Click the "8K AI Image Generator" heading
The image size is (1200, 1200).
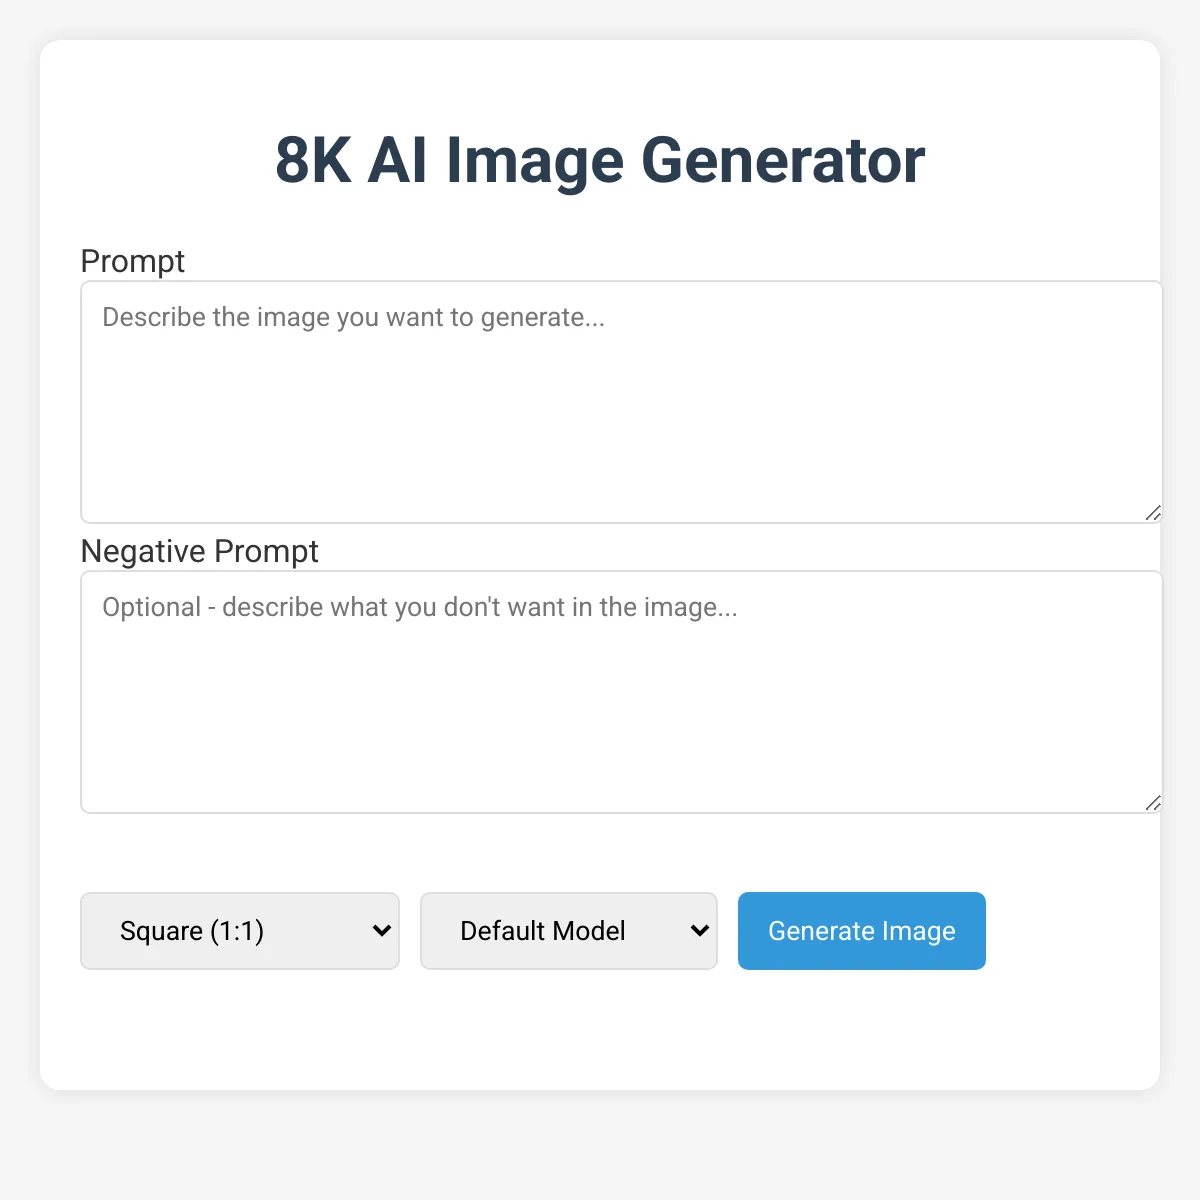(600, 160)
